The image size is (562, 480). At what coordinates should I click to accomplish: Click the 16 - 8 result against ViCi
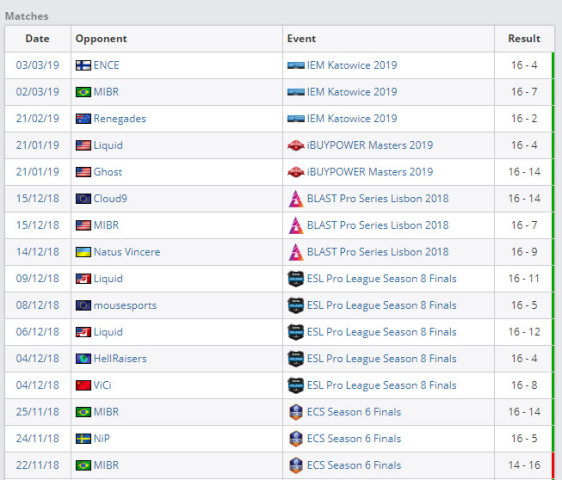(x=524, y=385)
